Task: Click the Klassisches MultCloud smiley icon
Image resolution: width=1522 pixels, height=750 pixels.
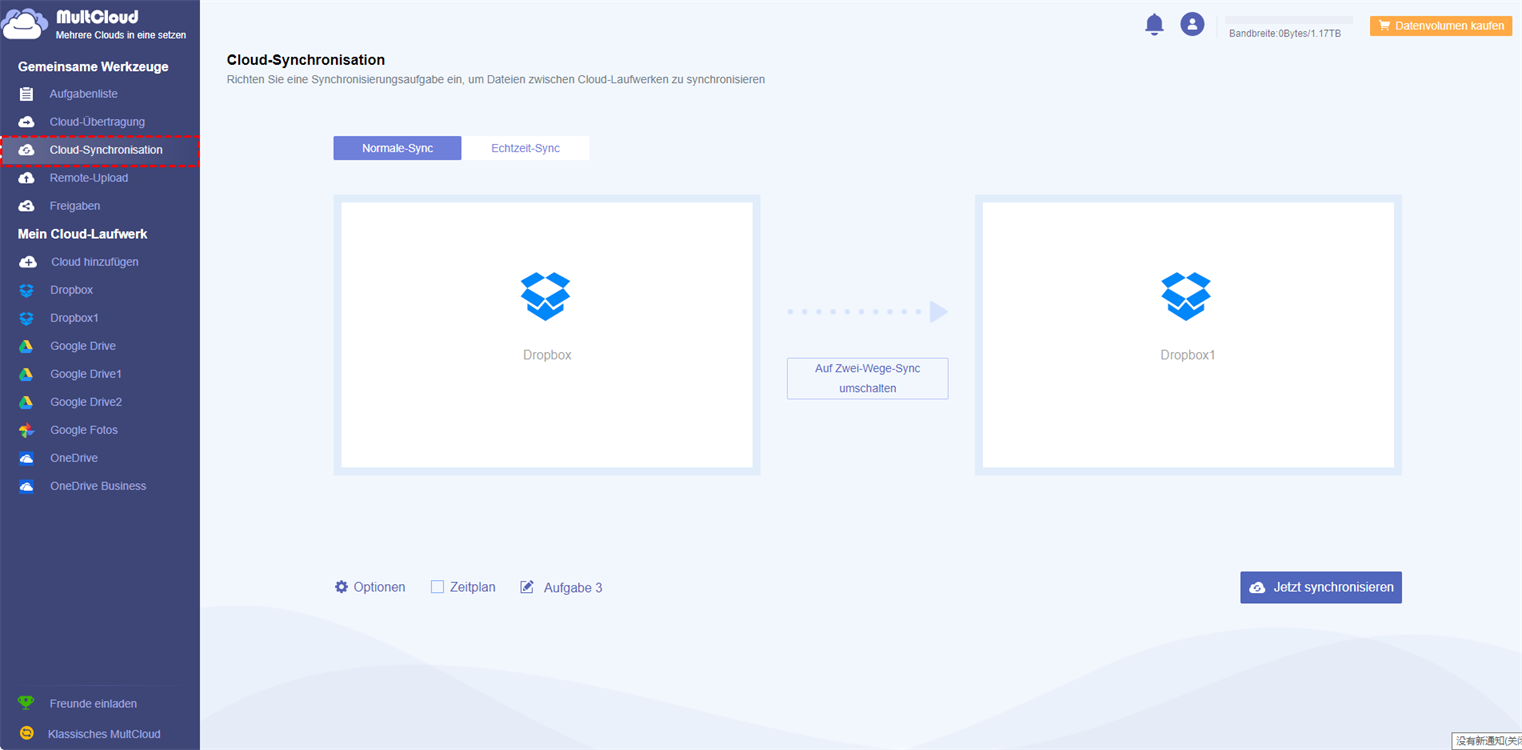Action: point(26,733)
